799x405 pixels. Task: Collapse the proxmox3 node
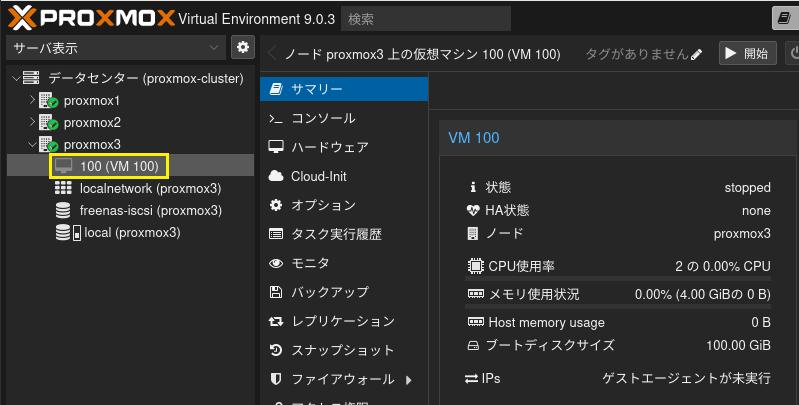click(x=33, y=144)
